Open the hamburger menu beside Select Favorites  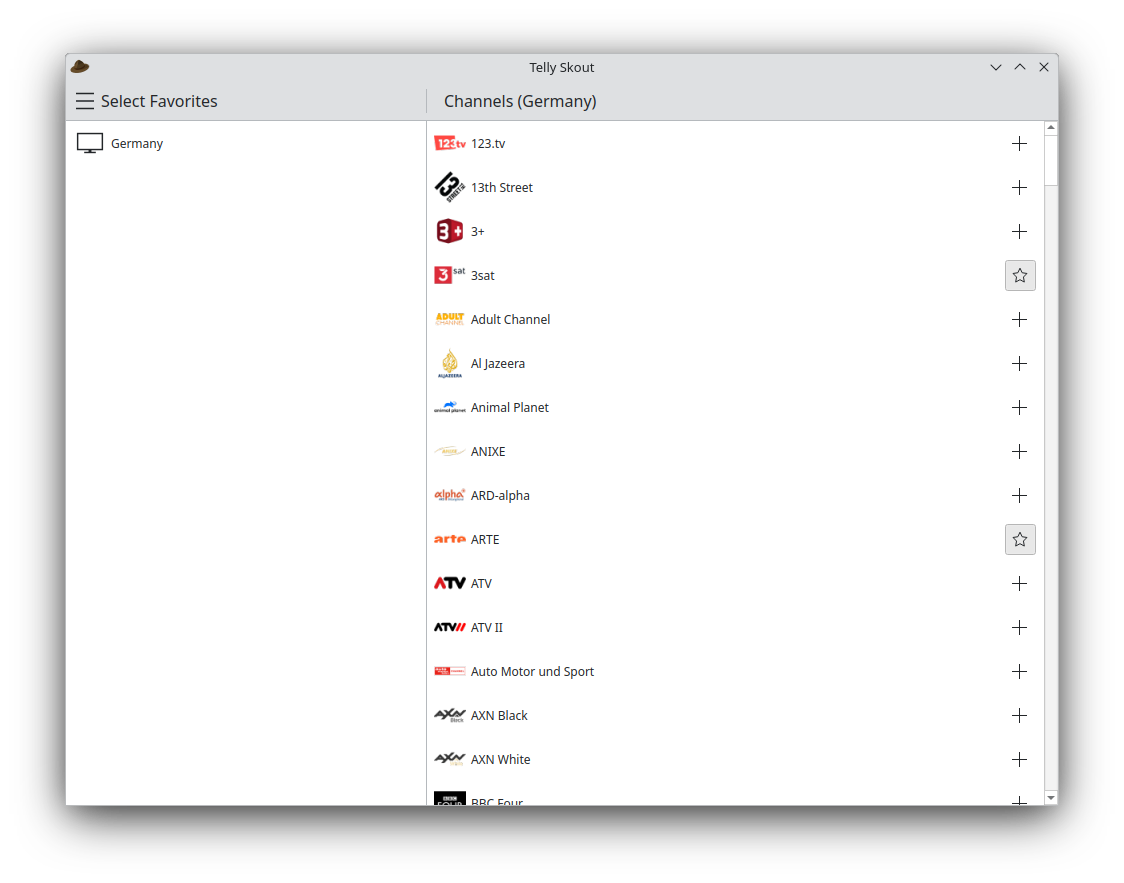[x=85, y=101]
